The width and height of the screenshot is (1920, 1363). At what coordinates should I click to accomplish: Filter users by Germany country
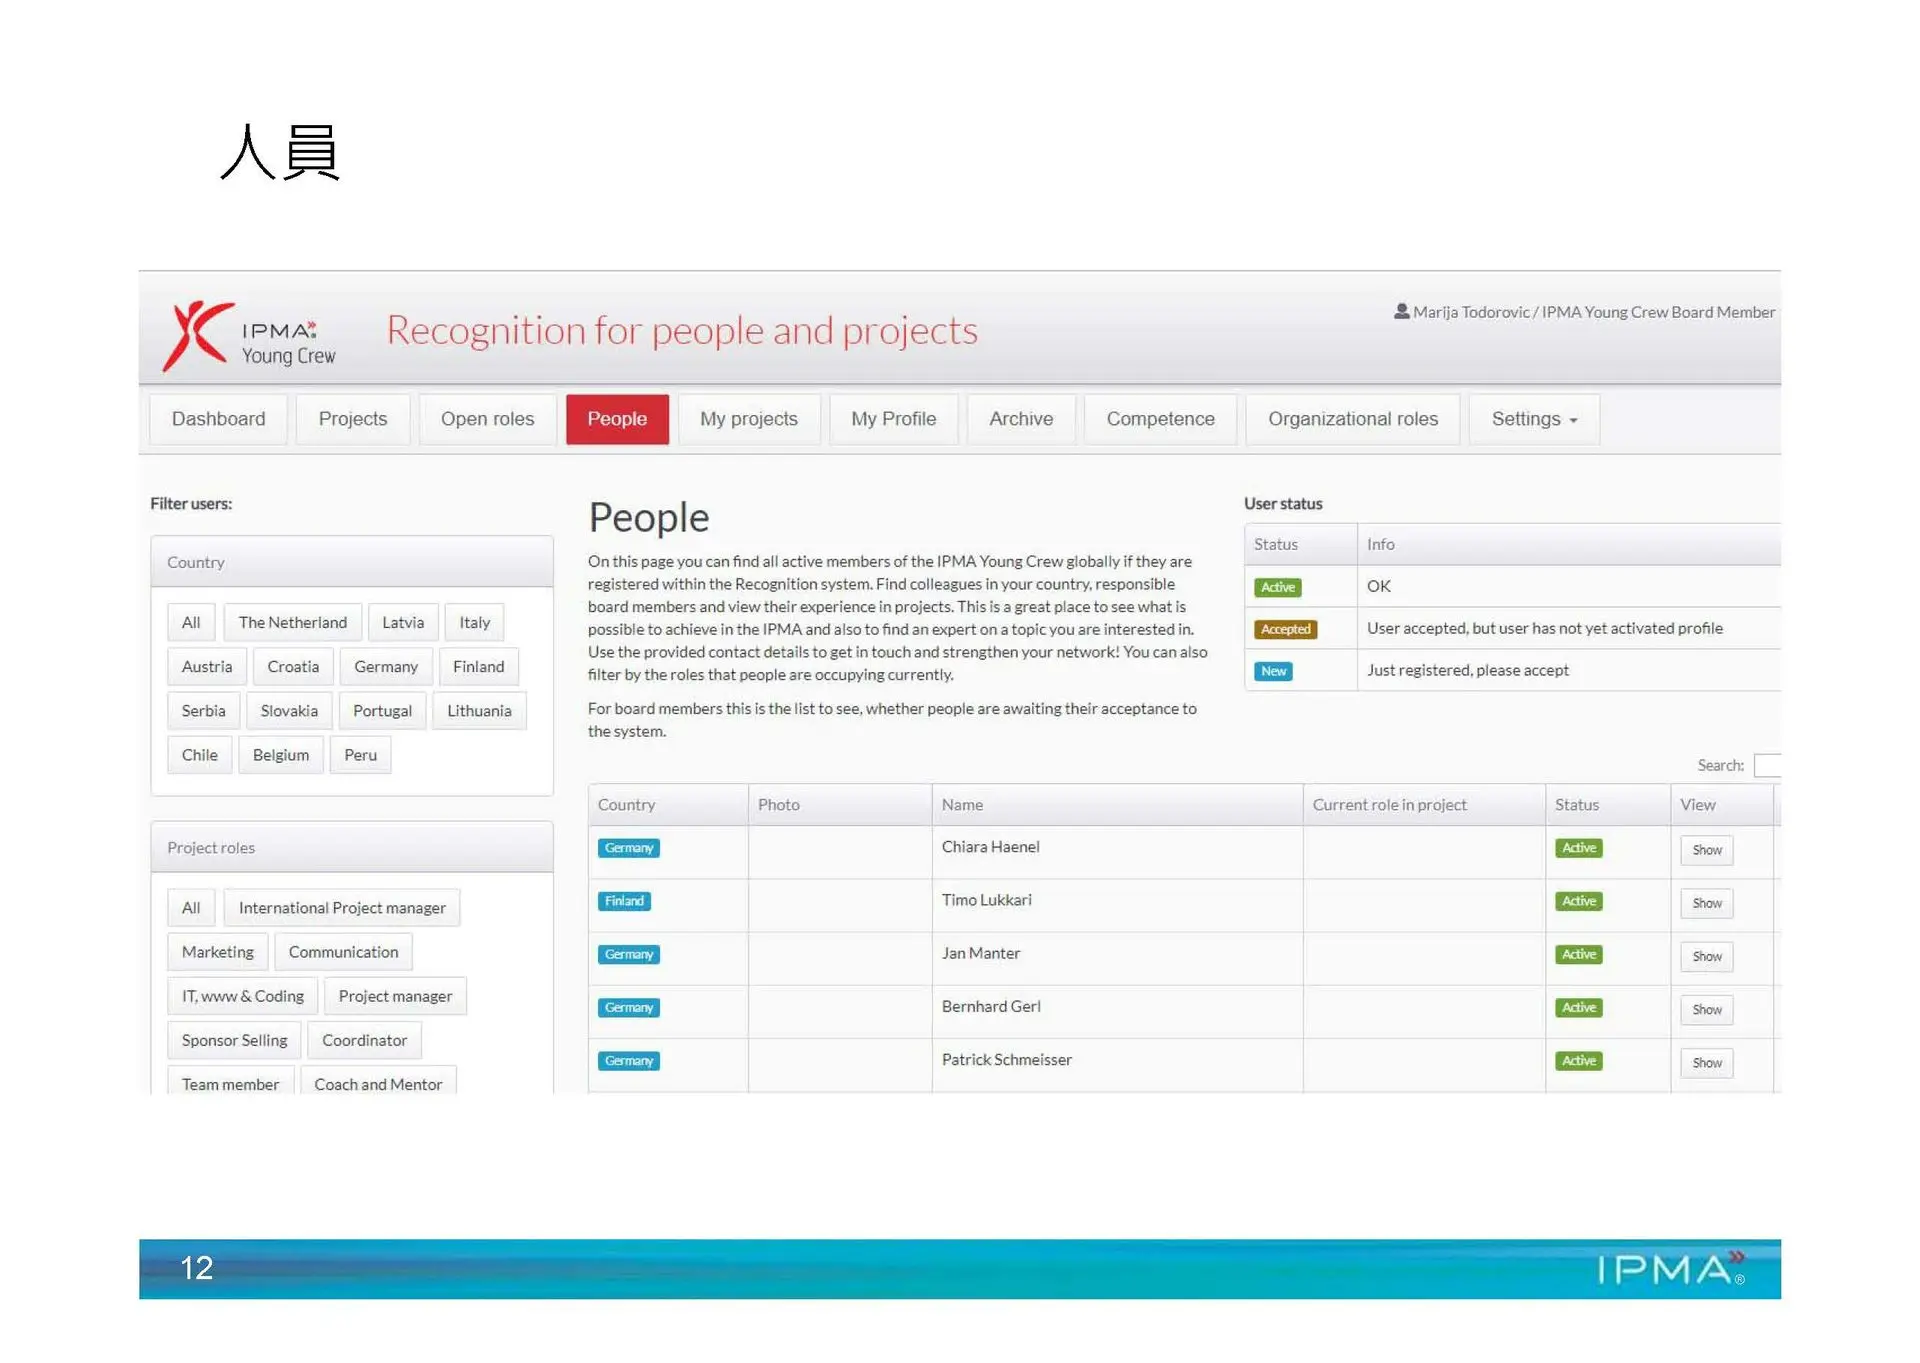(385, 667)
